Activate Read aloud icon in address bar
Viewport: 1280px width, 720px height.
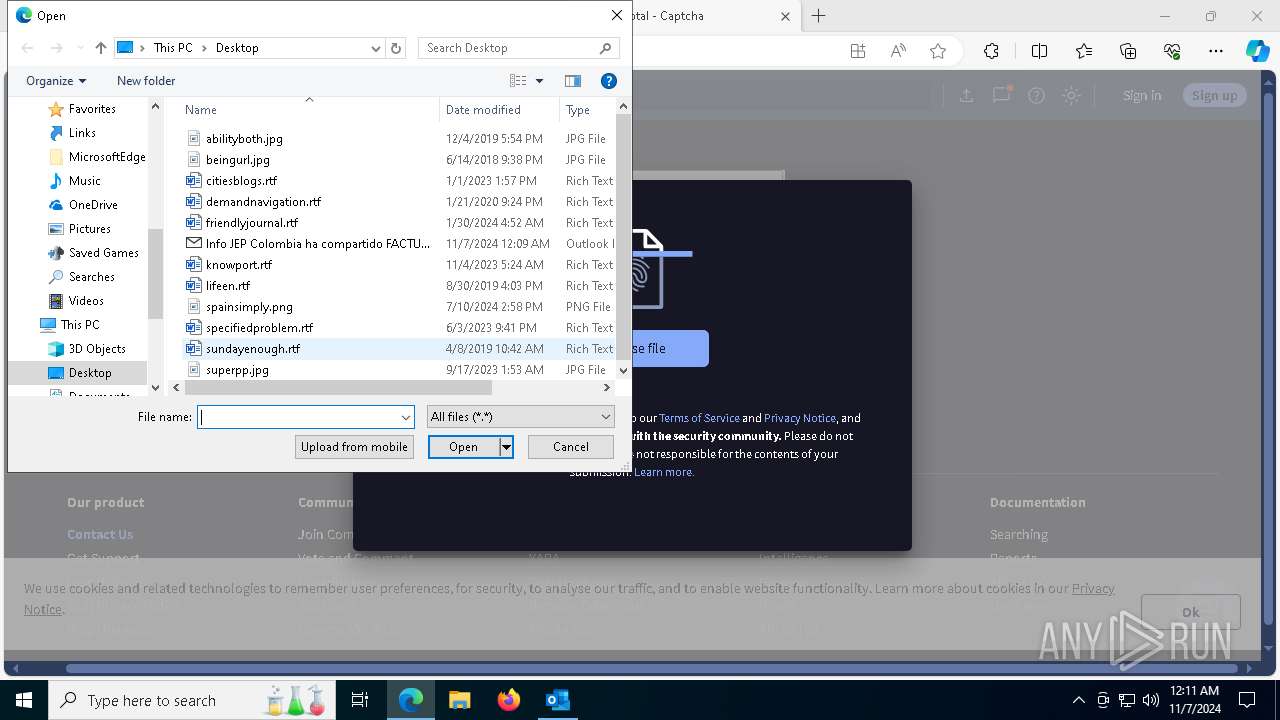click(898, 52)
